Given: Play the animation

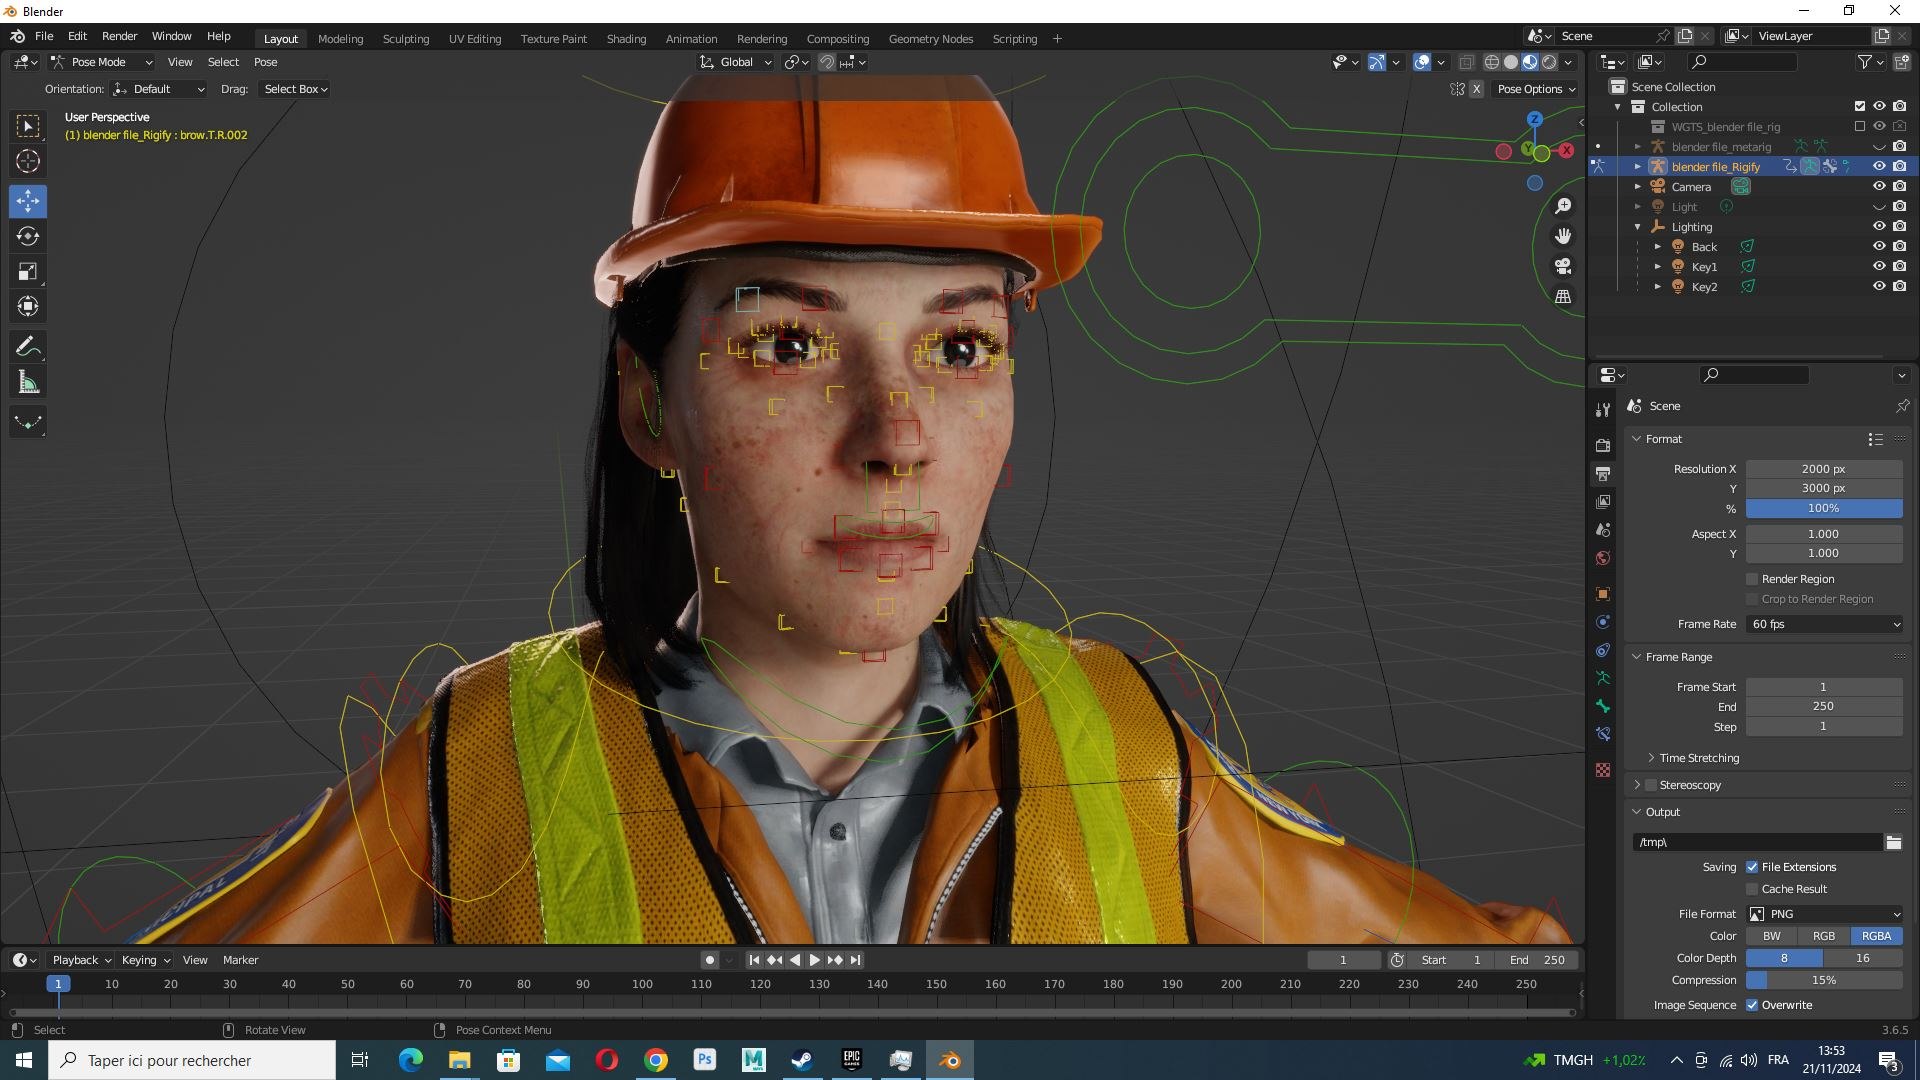Looking at the screenshot, I should point(814,960).
